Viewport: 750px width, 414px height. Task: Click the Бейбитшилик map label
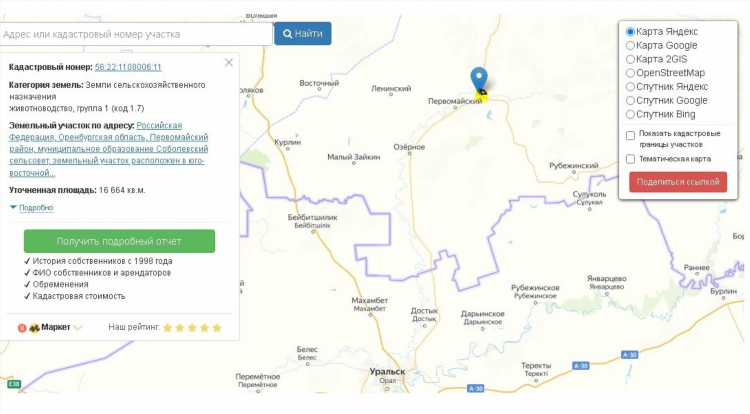pyautogui.click(x=312, y=218)
